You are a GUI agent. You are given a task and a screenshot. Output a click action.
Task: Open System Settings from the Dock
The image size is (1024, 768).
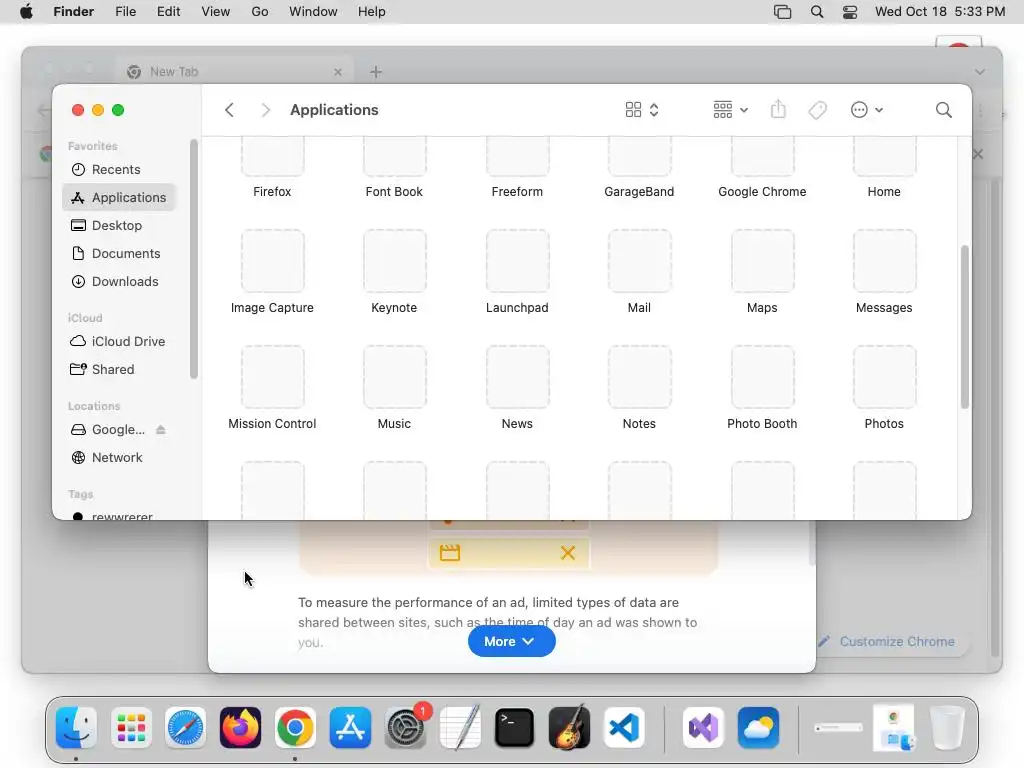click(405, 727)
